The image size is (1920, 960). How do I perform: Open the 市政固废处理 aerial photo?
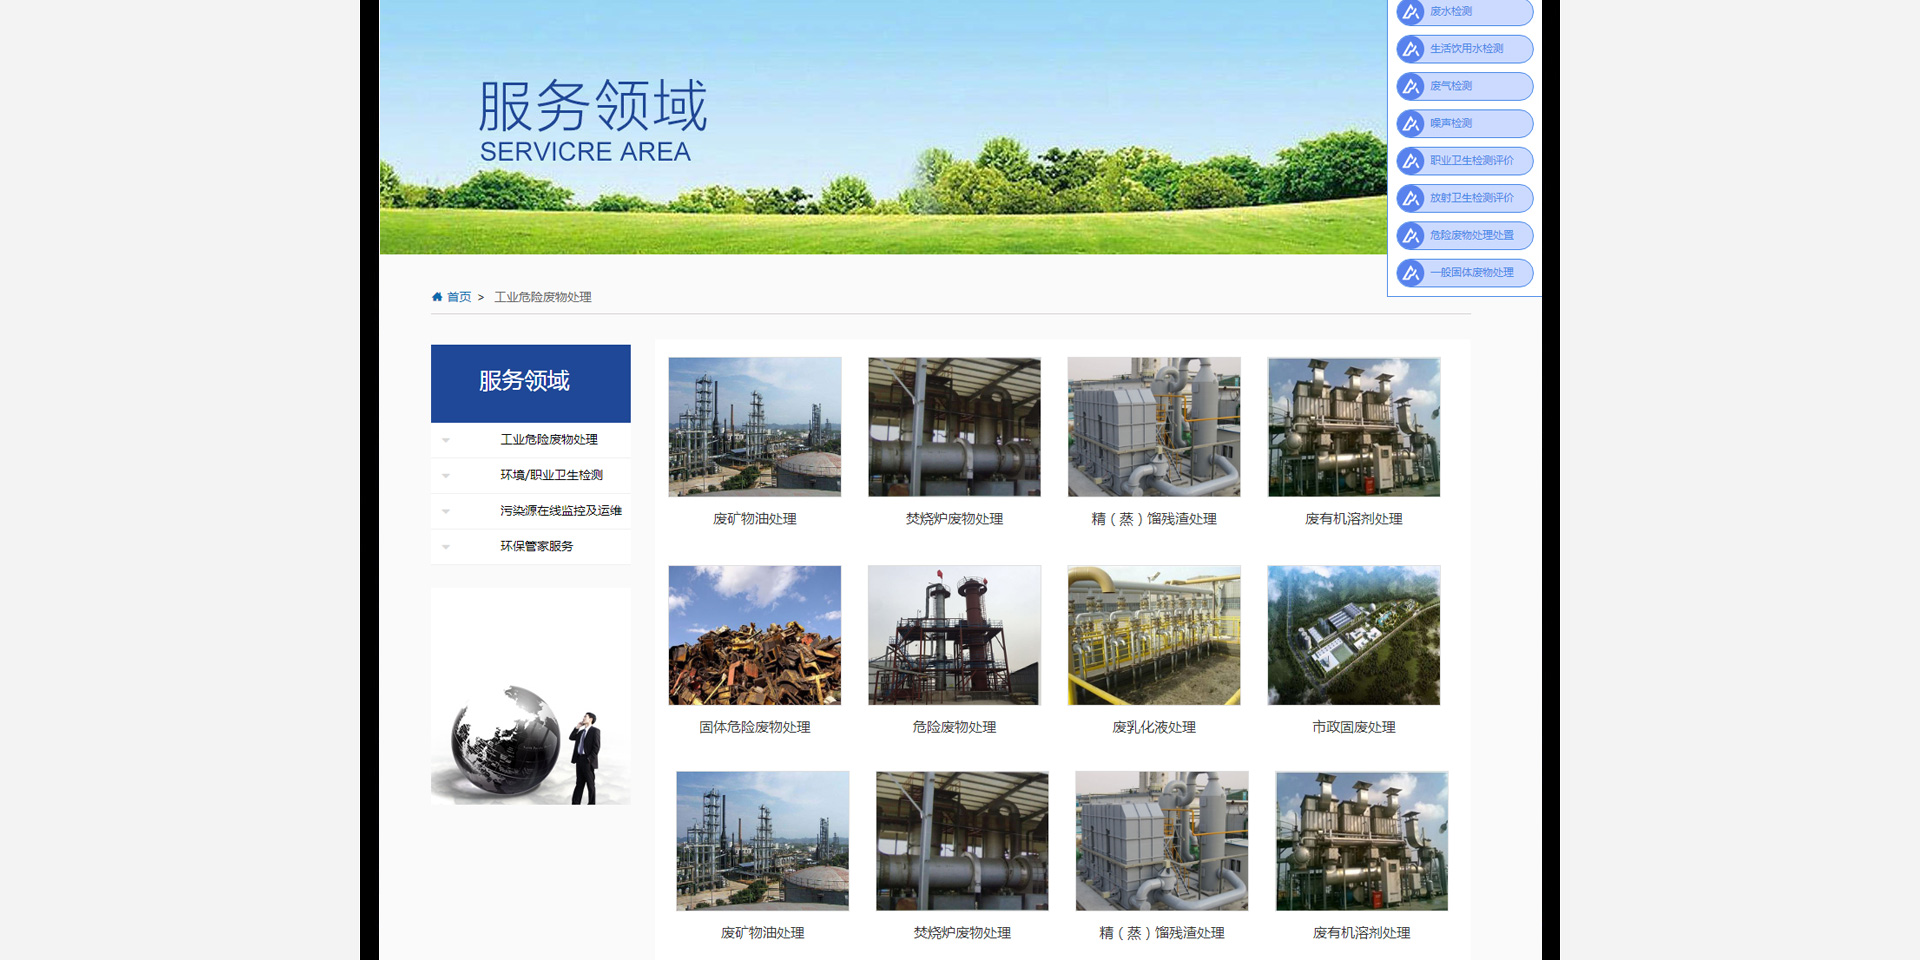coord(1354,635)
